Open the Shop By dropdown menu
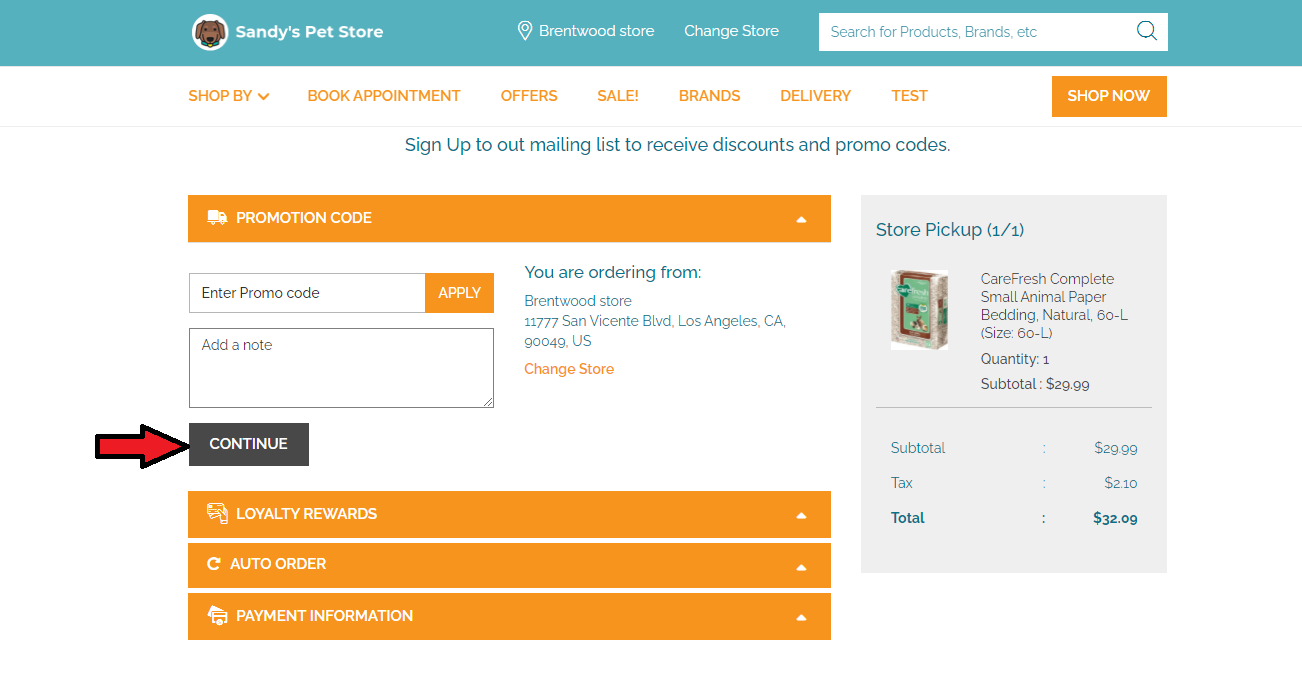Screen dimensions: 1302x689 228,96
